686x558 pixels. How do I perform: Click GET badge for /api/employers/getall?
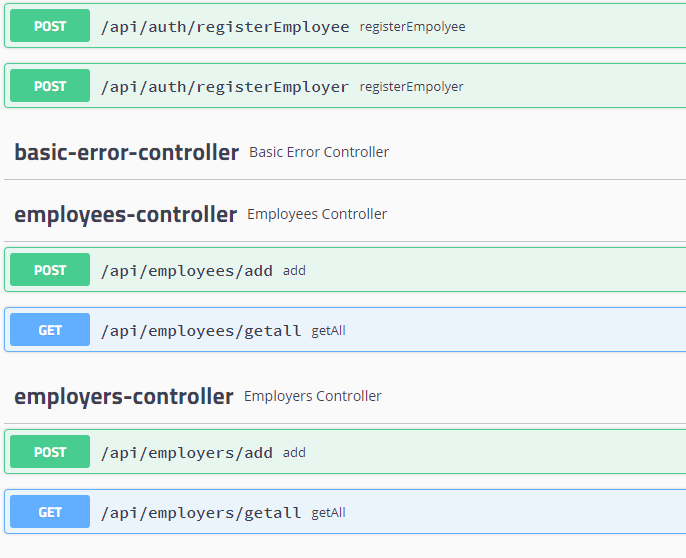tap(50, 512)
